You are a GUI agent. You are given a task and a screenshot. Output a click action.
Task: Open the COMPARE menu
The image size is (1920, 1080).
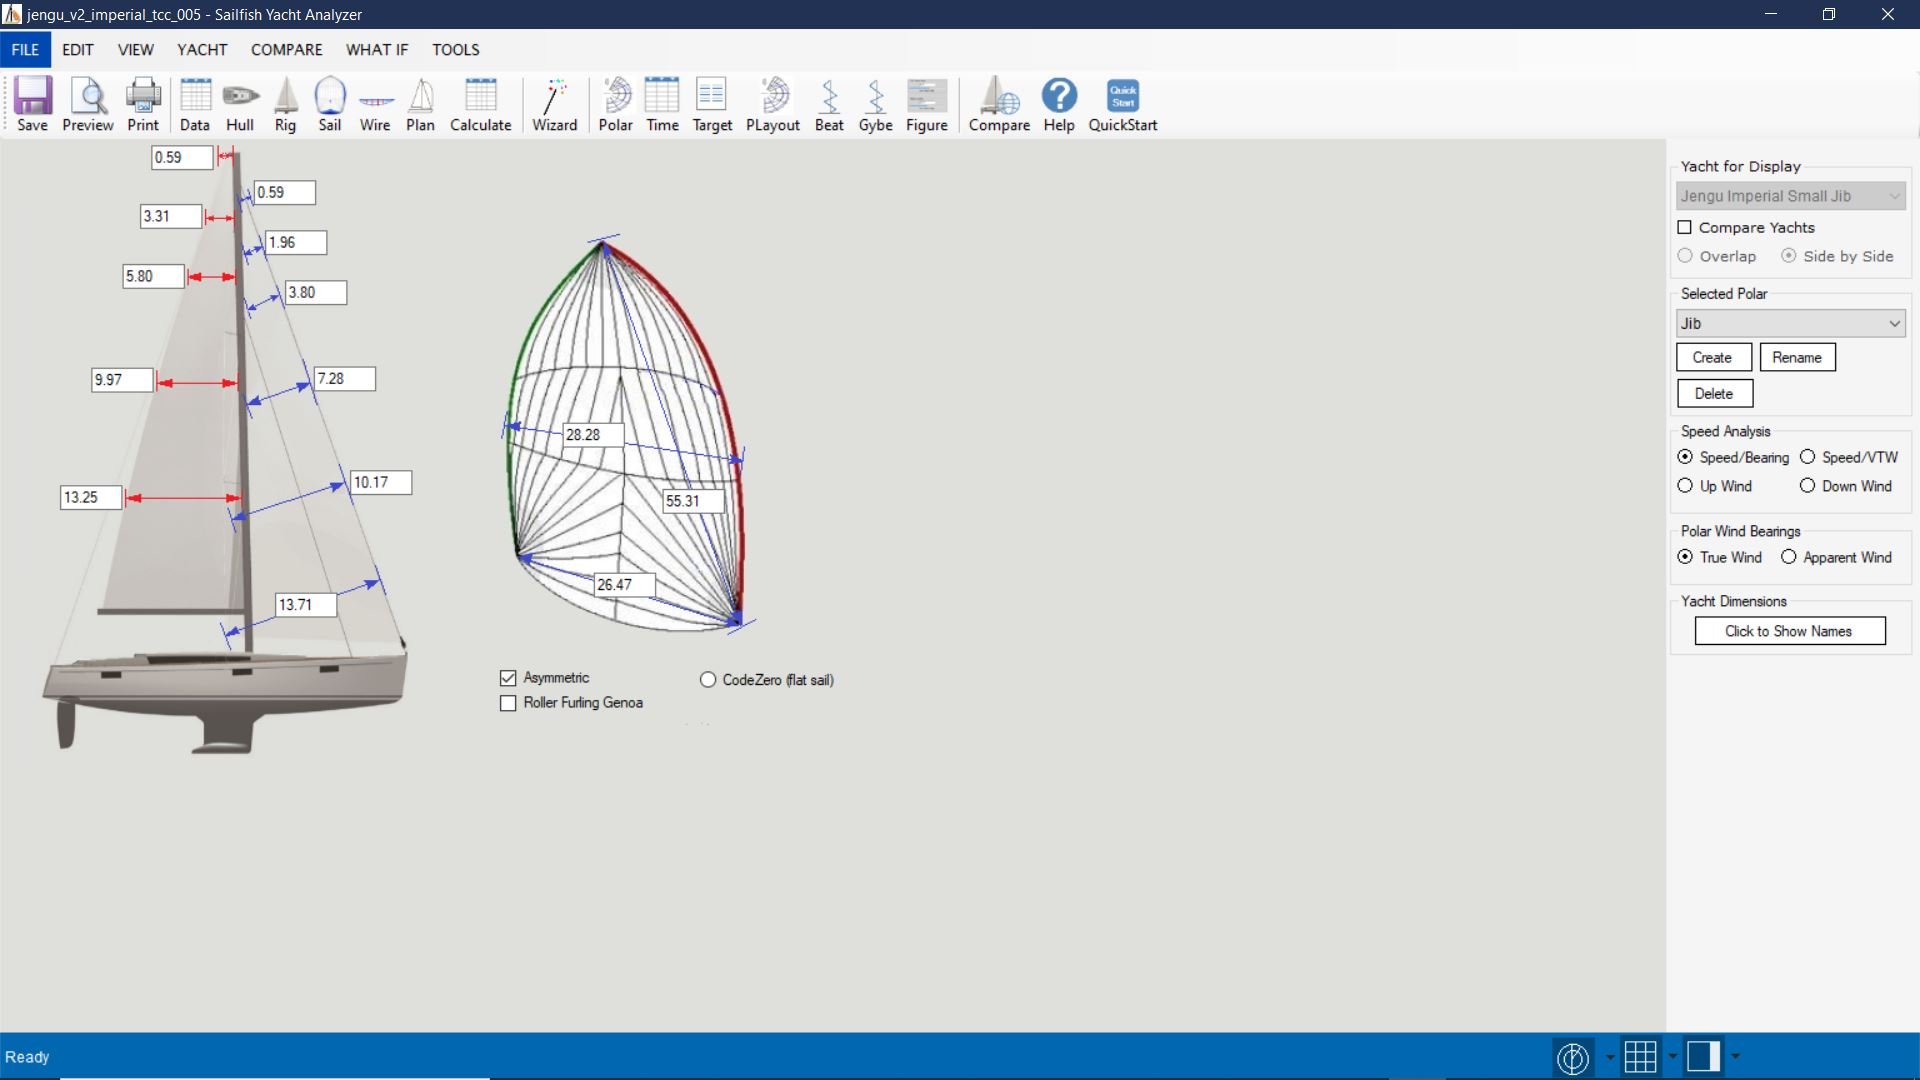286,49
